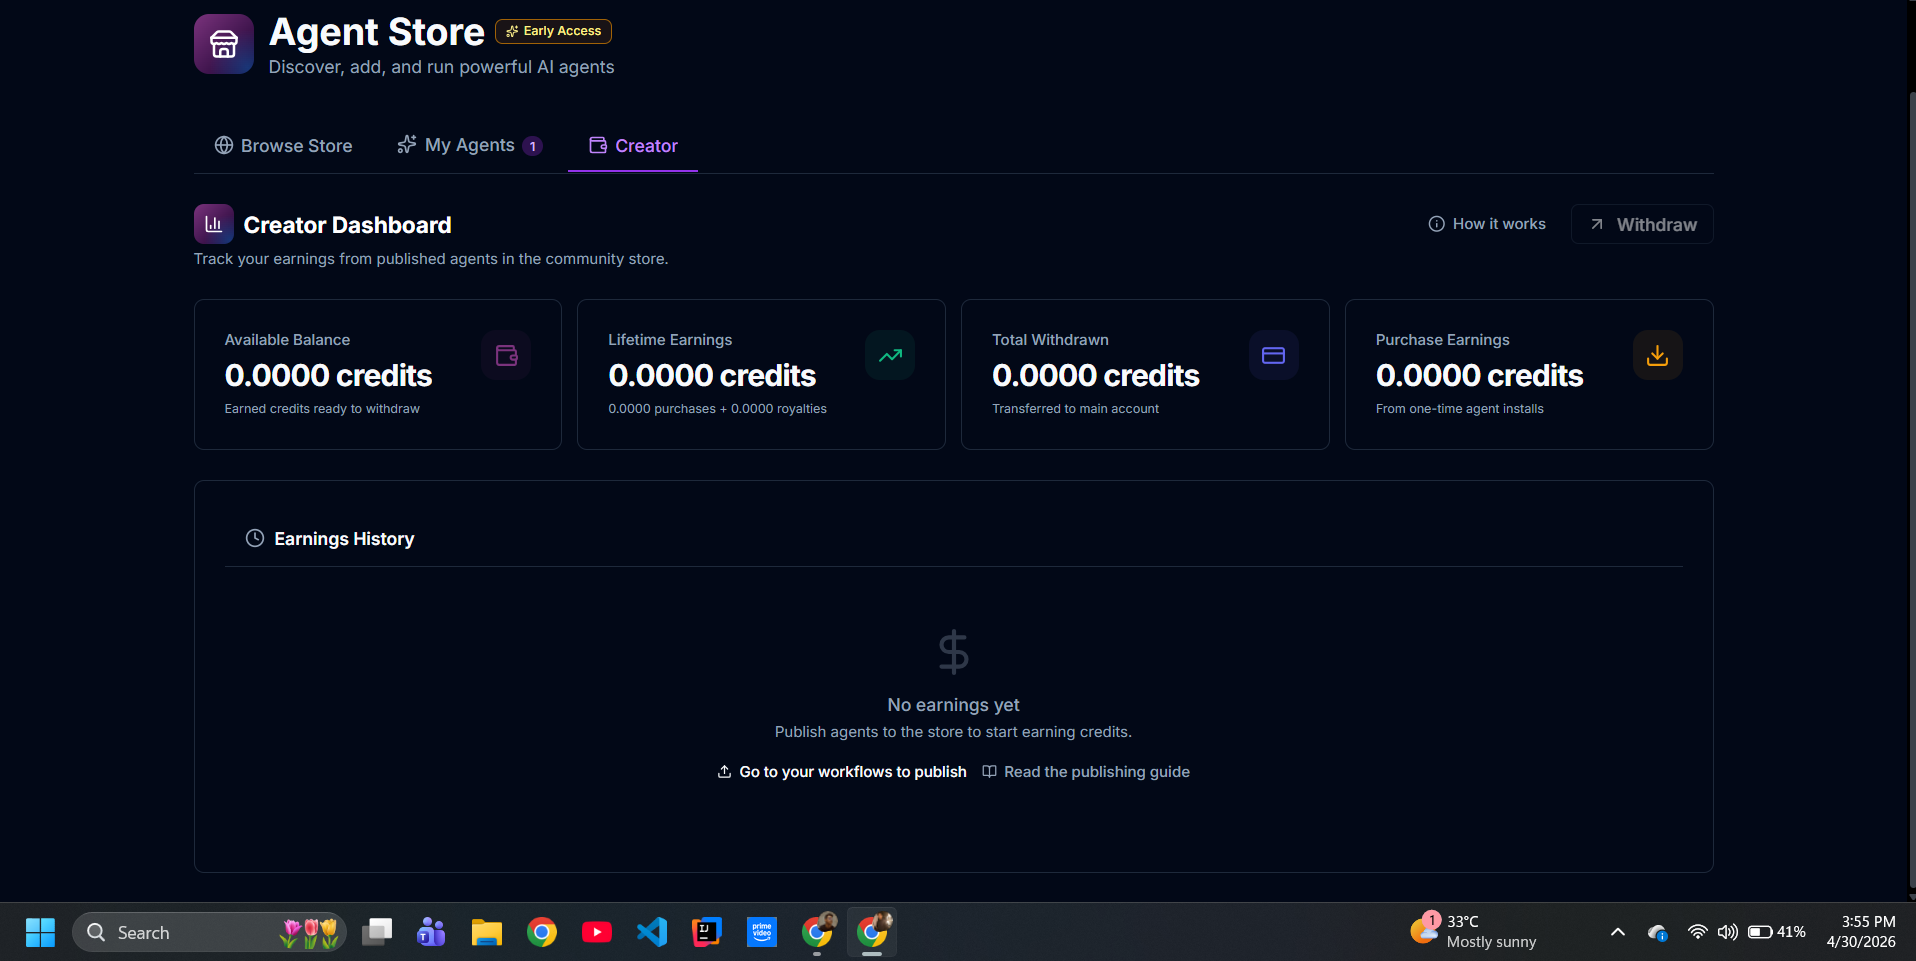Click the download icon in Purchase Earnings

click(x=1657, y=355)
